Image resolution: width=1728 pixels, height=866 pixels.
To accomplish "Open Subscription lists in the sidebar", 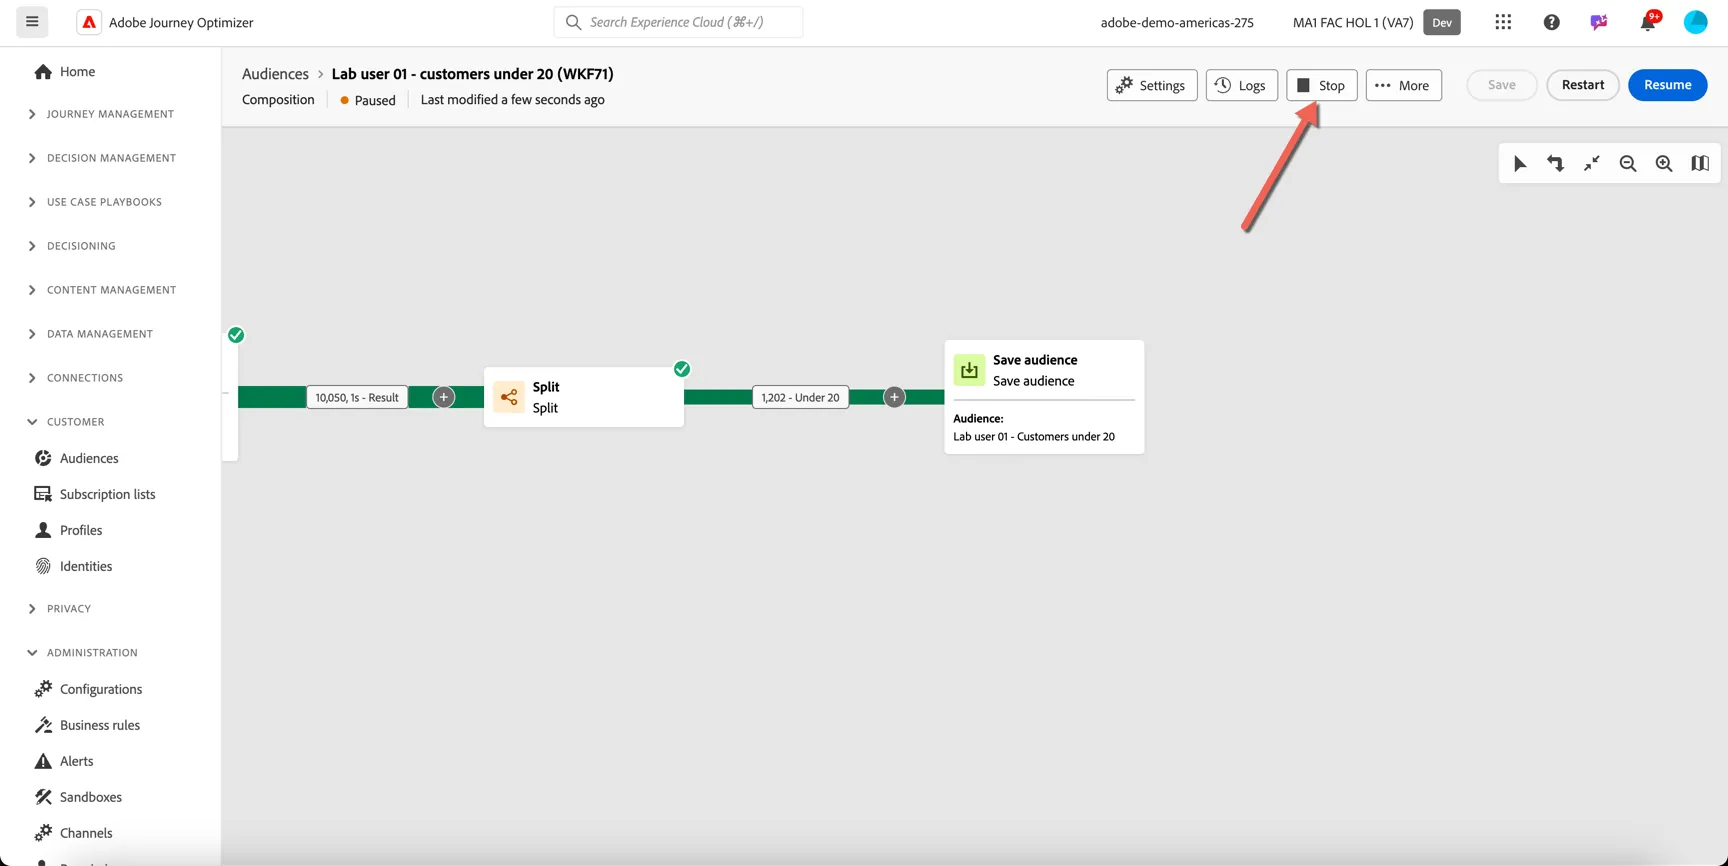I will point(95,494).
